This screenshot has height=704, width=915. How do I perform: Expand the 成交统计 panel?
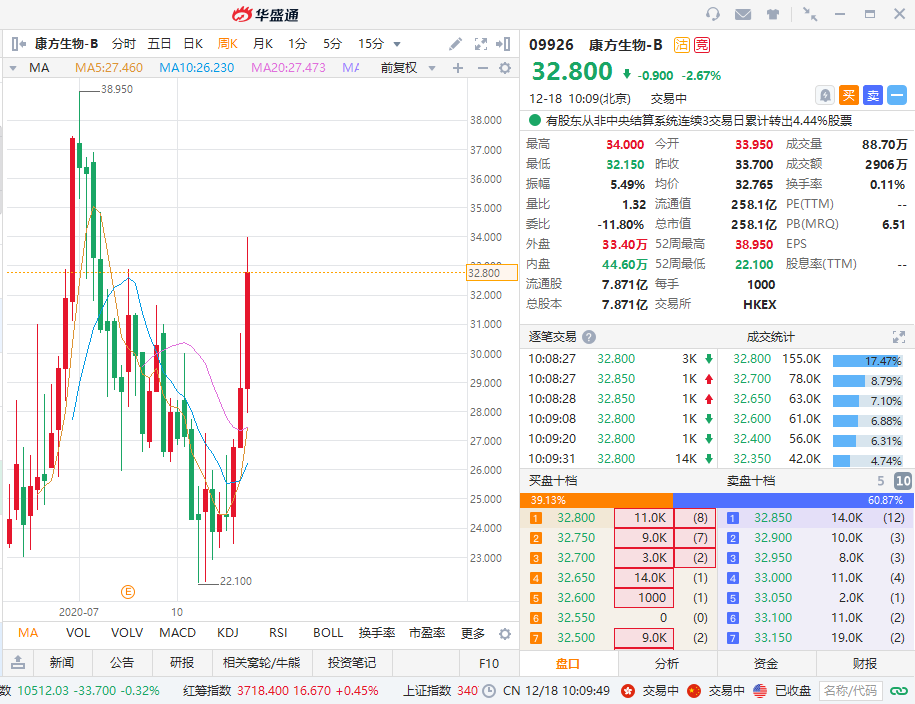[x=899, y=337]
